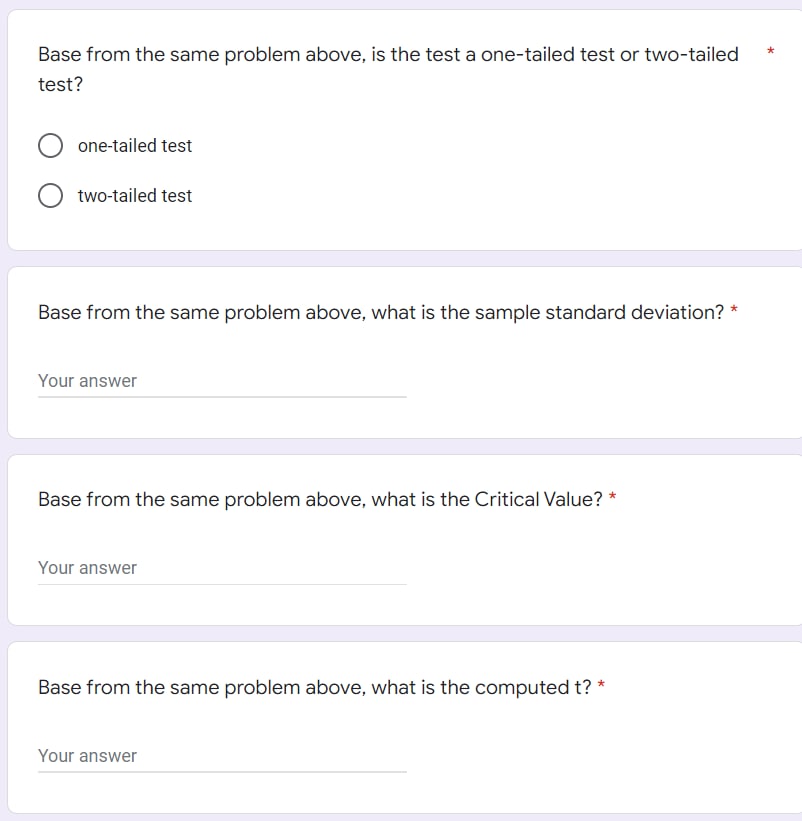
Task: Select the "two-tailed test" radio button
Action: 50,195
